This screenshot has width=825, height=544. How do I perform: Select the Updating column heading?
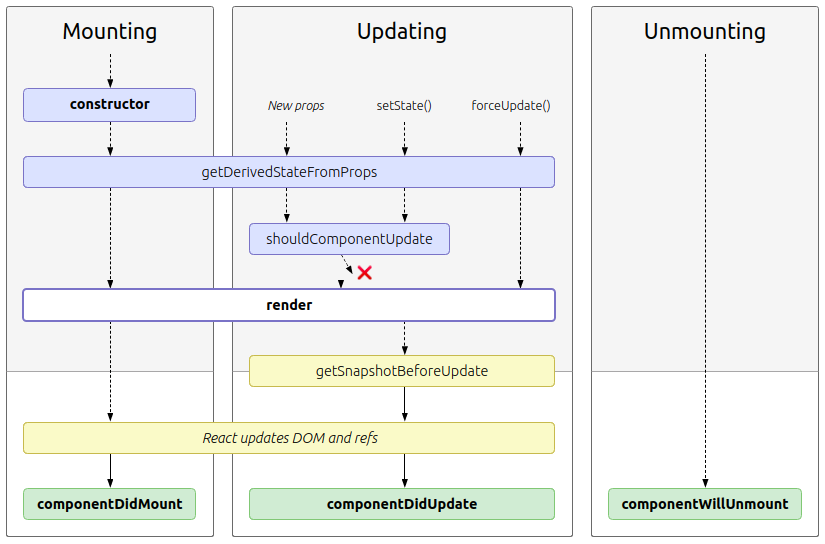[x=402, y=32]
